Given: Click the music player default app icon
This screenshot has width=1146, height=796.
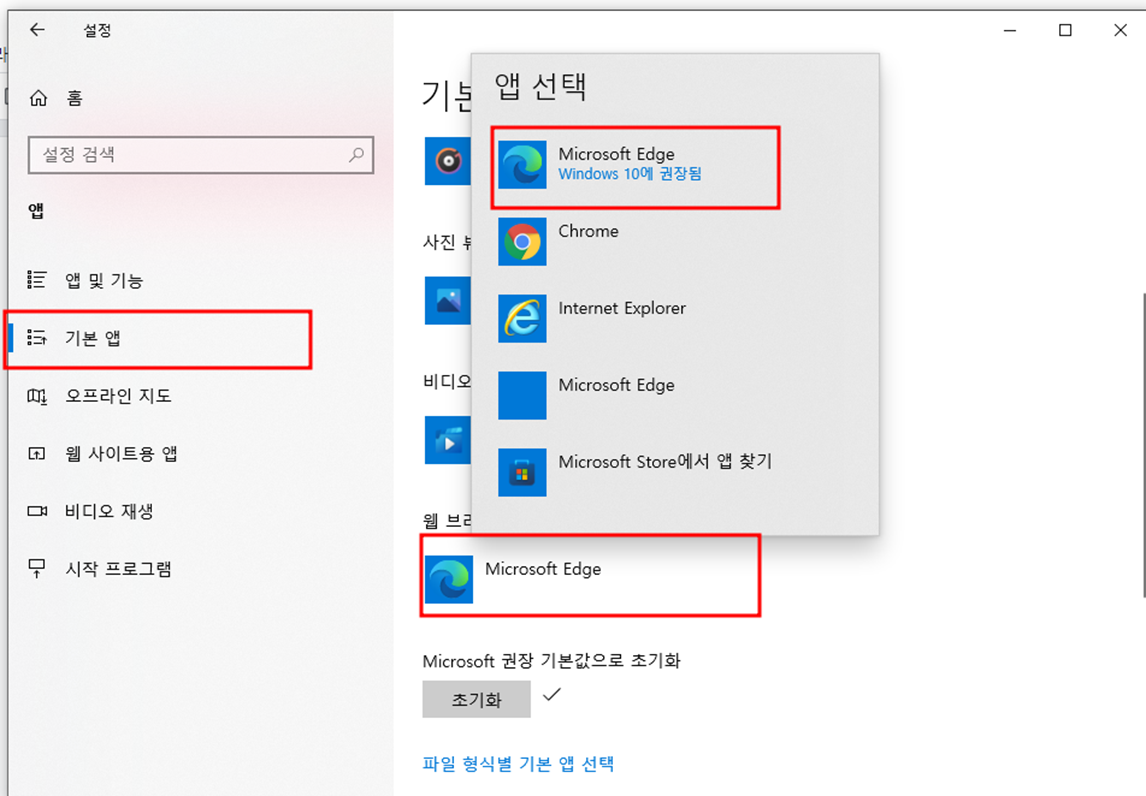Looking at the screenshot, I should [x=447, y=161].
